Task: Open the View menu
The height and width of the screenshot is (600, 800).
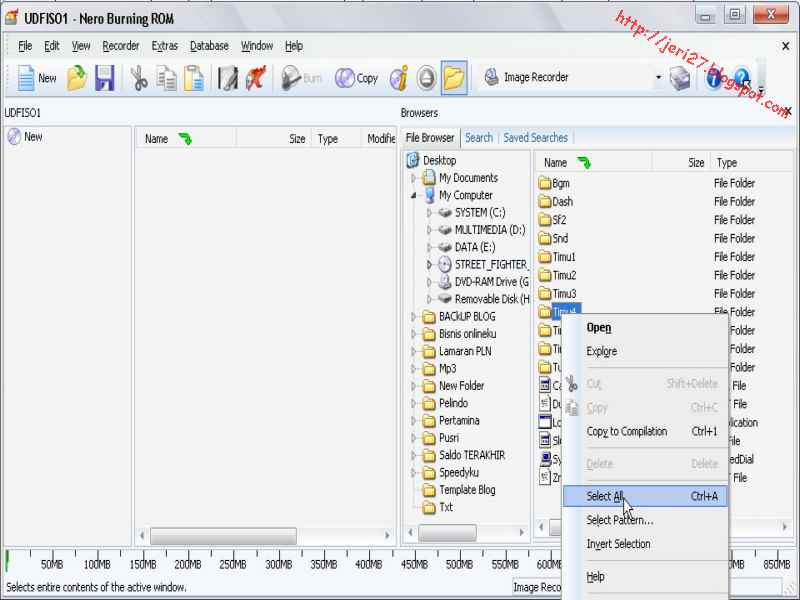Action: coord(81,46)
